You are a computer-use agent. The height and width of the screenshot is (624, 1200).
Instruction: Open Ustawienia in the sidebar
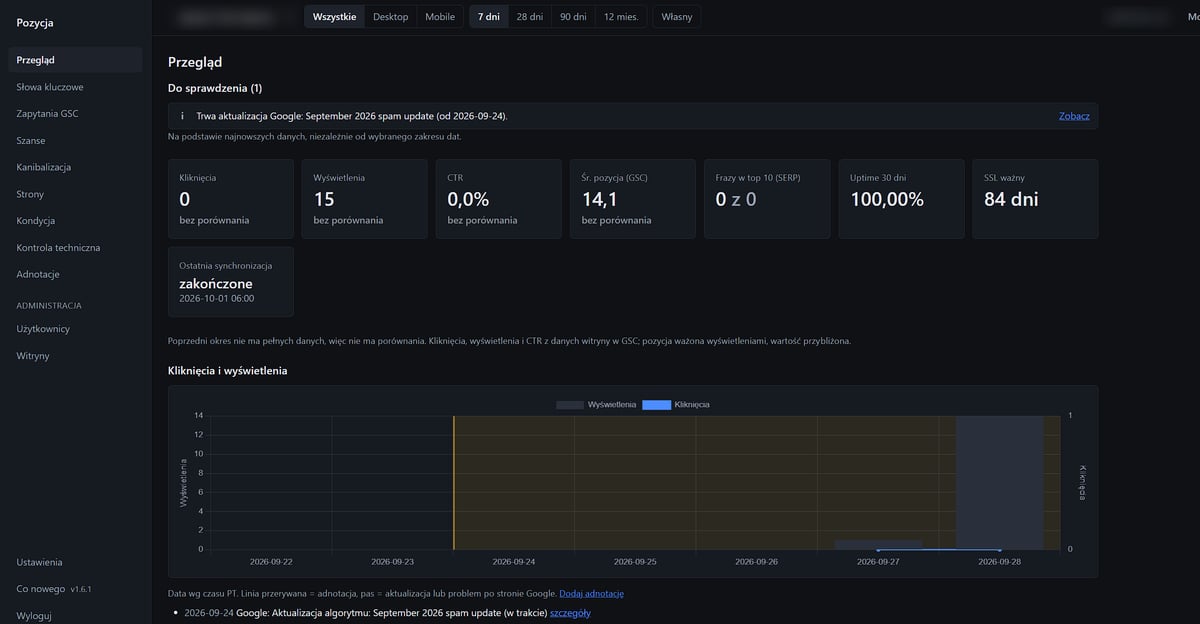tap(76, 562)
